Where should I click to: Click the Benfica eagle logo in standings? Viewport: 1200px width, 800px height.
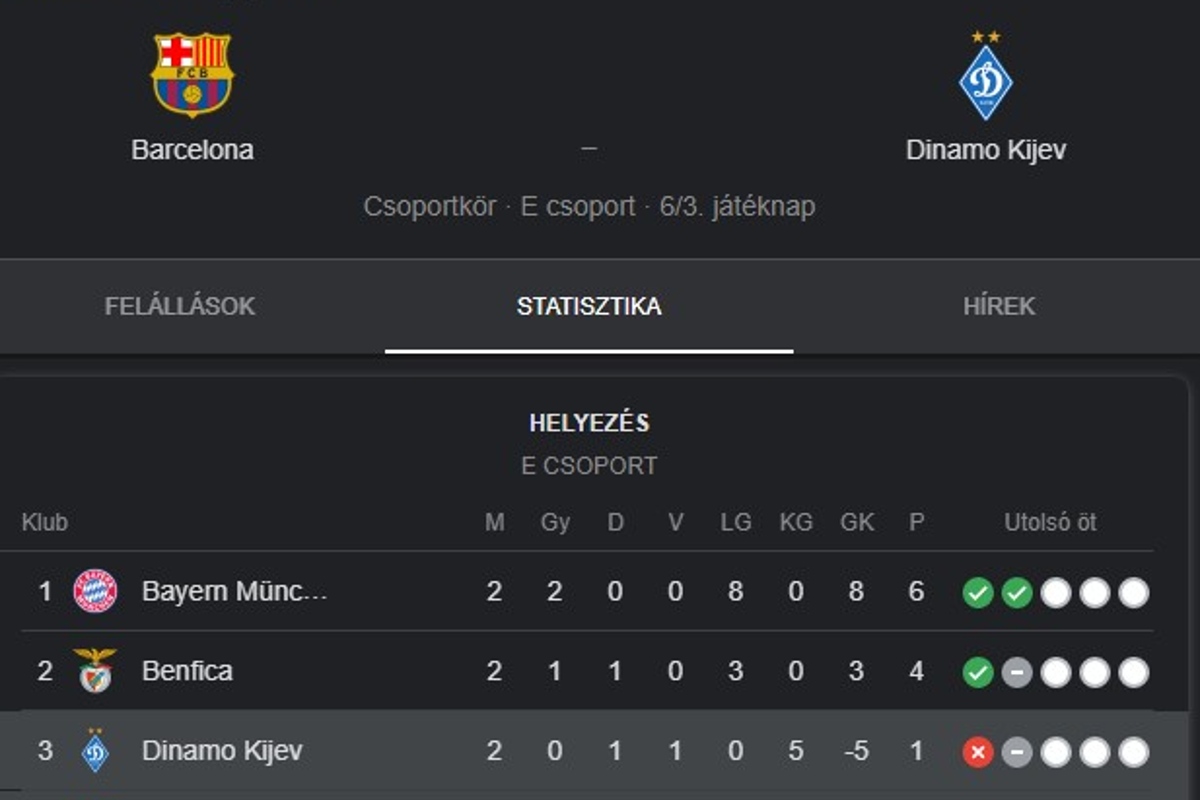[96, 671]
